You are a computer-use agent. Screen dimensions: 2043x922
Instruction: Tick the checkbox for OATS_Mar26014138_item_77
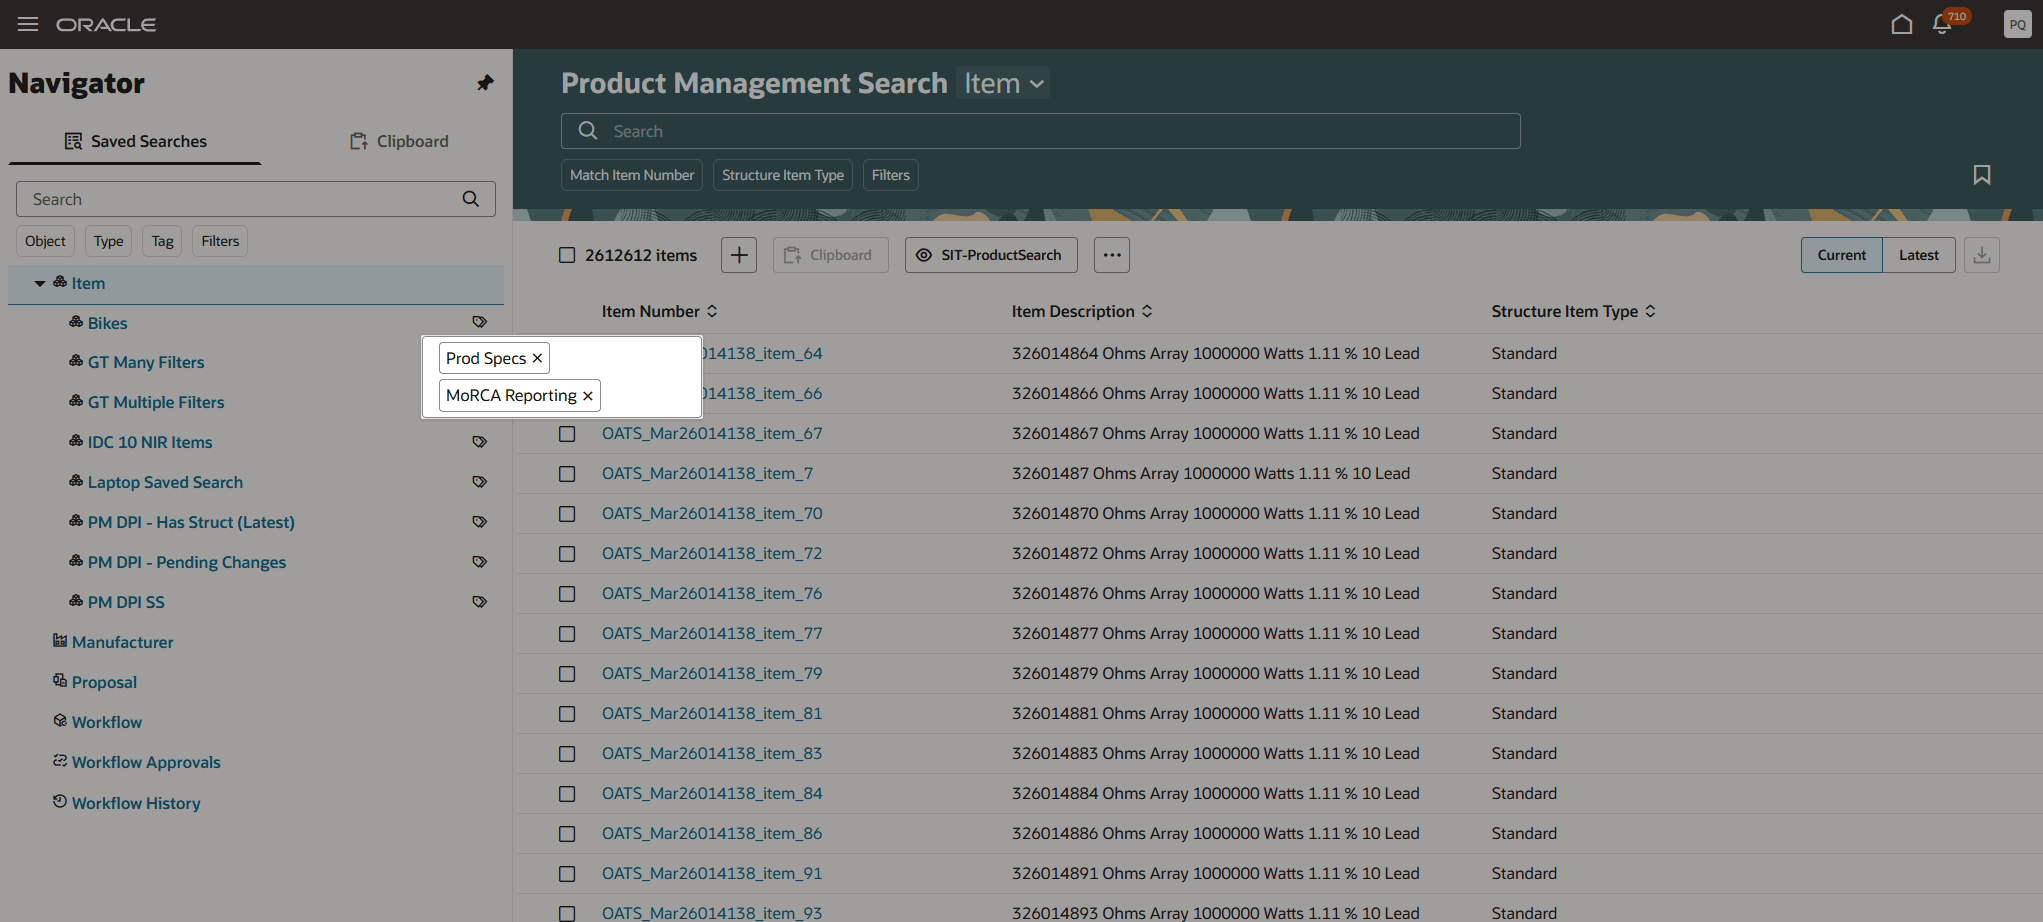tap(567, 634)
